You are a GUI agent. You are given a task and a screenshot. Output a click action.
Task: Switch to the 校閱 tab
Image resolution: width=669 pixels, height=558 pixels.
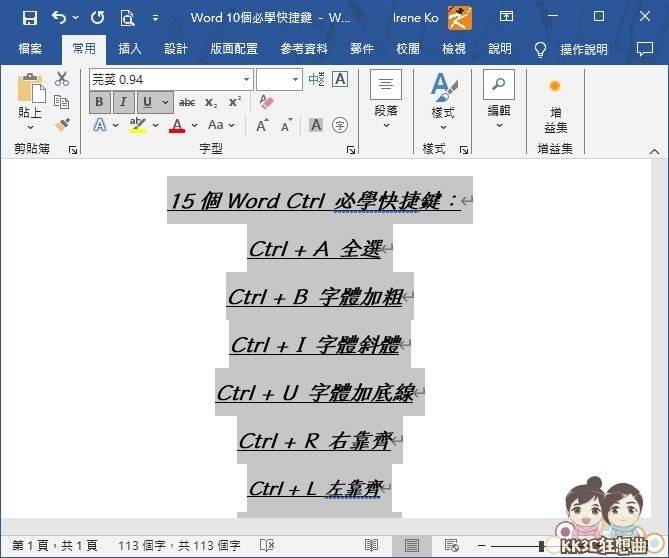click(x=408, y=49)
